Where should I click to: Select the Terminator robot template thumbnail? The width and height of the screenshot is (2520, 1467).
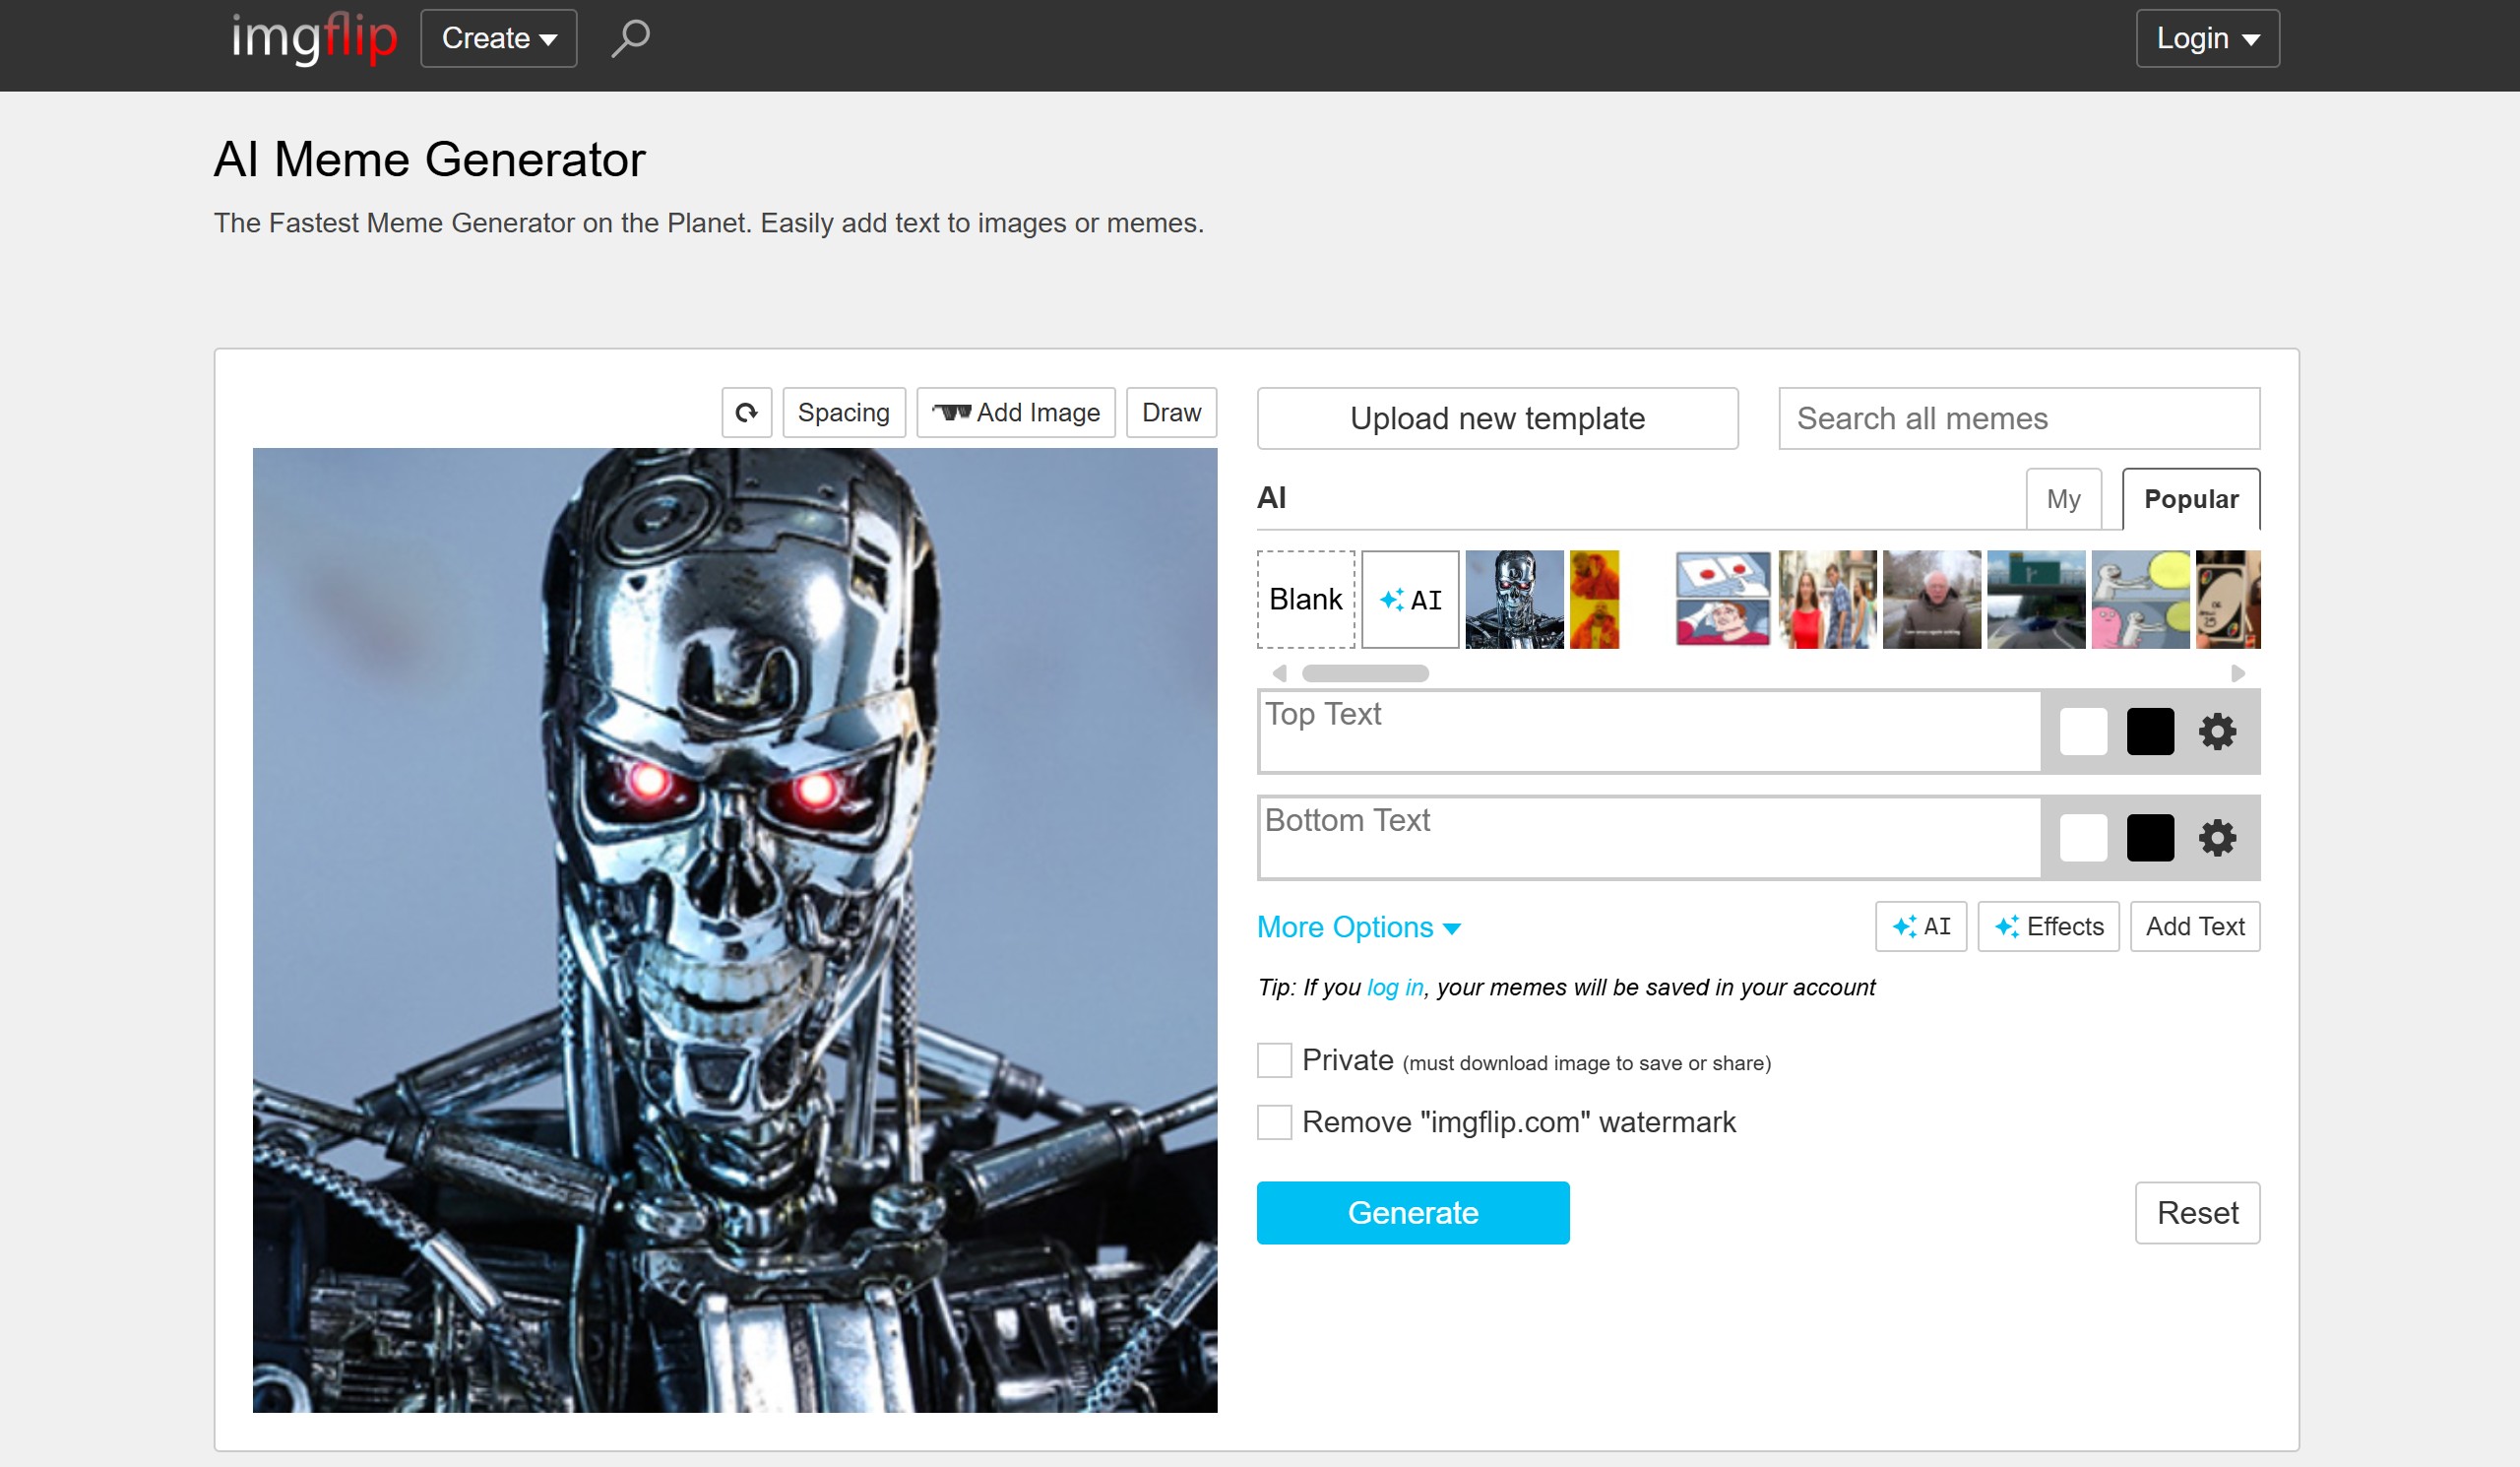pos(1514,599)
